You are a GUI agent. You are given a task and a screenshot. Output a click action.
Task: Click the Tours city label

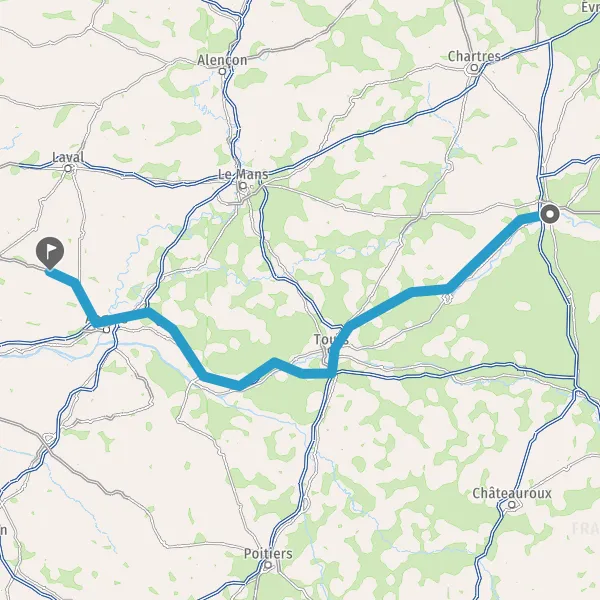coord(331,339)
